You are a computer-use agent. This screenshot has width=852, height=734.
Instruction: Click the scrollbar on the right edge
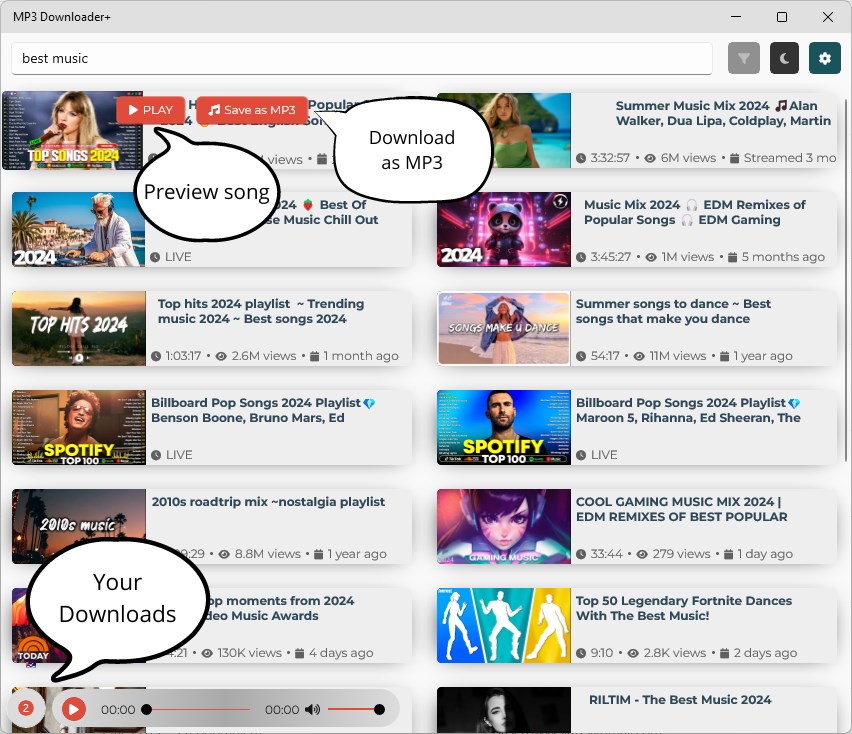coord(845,250)
